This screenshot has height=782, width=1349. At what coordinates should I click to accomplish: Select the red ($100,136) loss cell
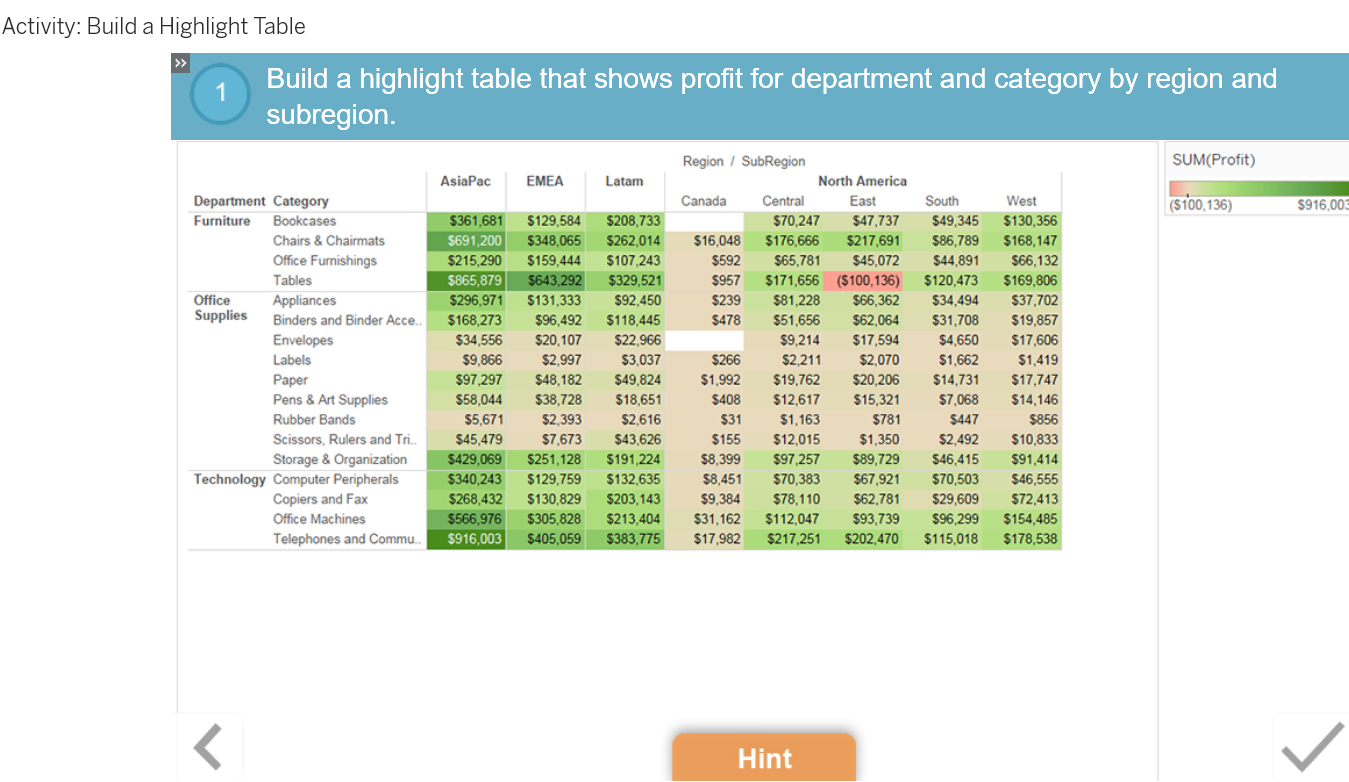pyautogui.click(x=863, y=281)
